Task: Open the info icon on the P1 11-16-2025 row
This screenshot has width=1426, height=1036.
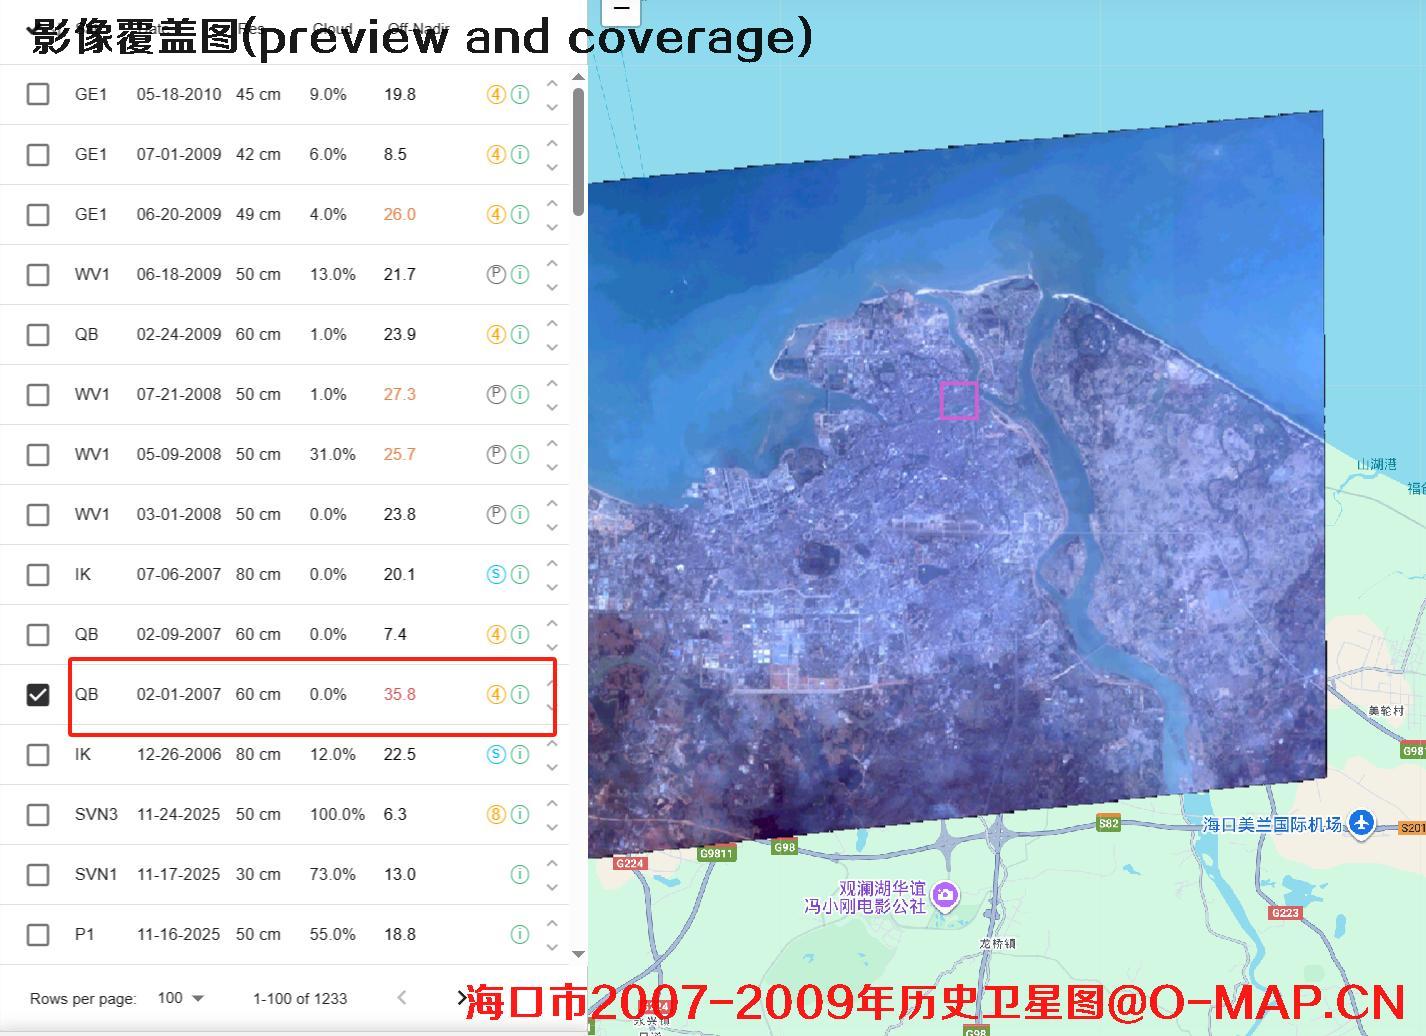Action: pos(519,934)
